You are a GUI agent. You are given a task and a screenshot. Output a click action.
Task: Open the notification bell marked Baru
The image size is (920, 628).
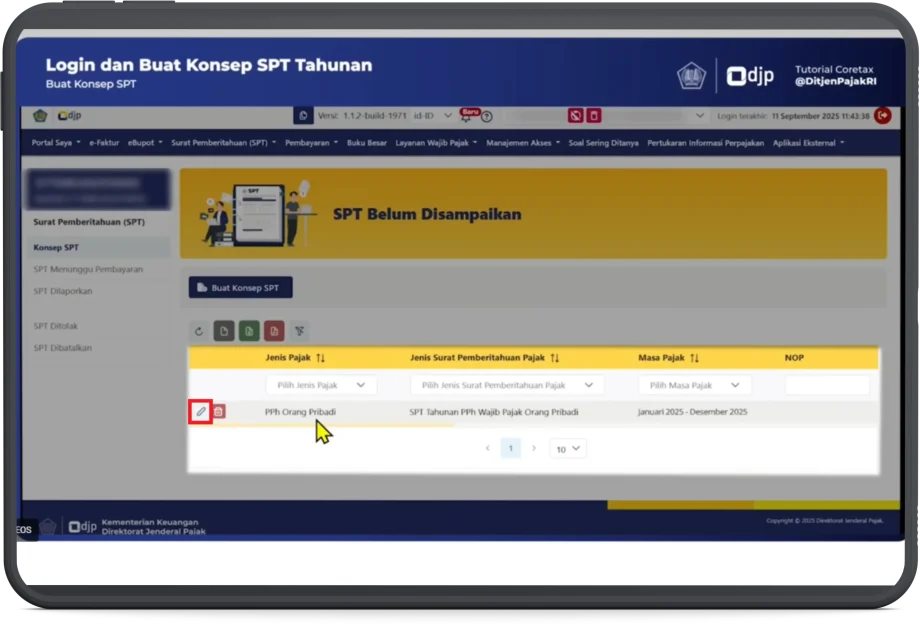click(x=467, y=116)
